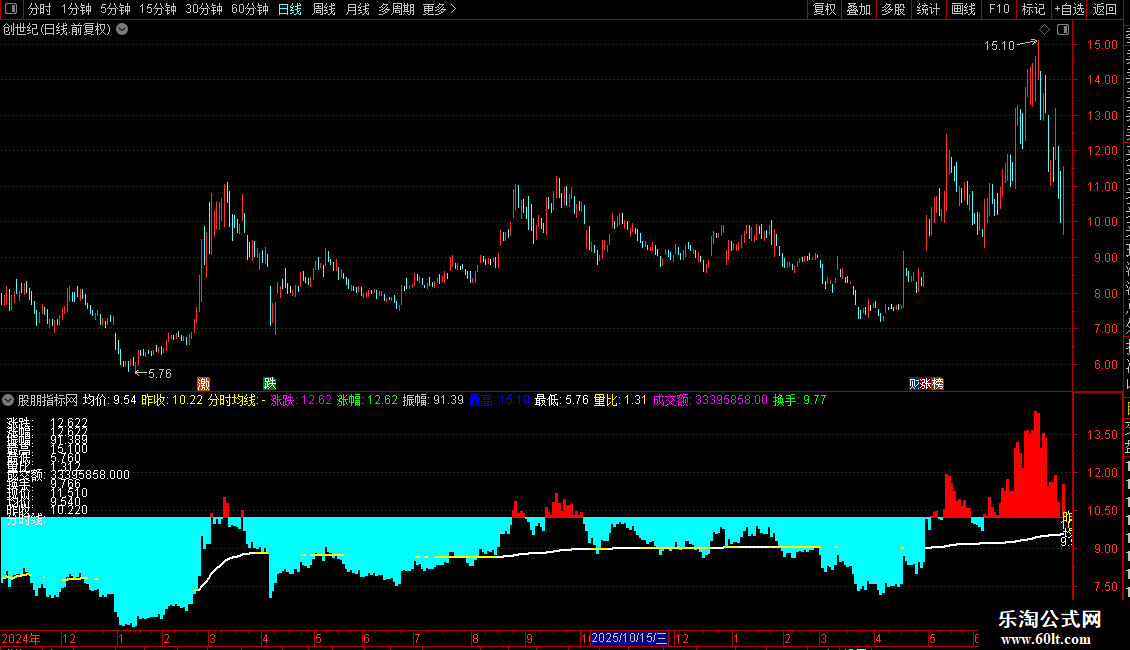Click the 跌 event marker

(270, 383)
